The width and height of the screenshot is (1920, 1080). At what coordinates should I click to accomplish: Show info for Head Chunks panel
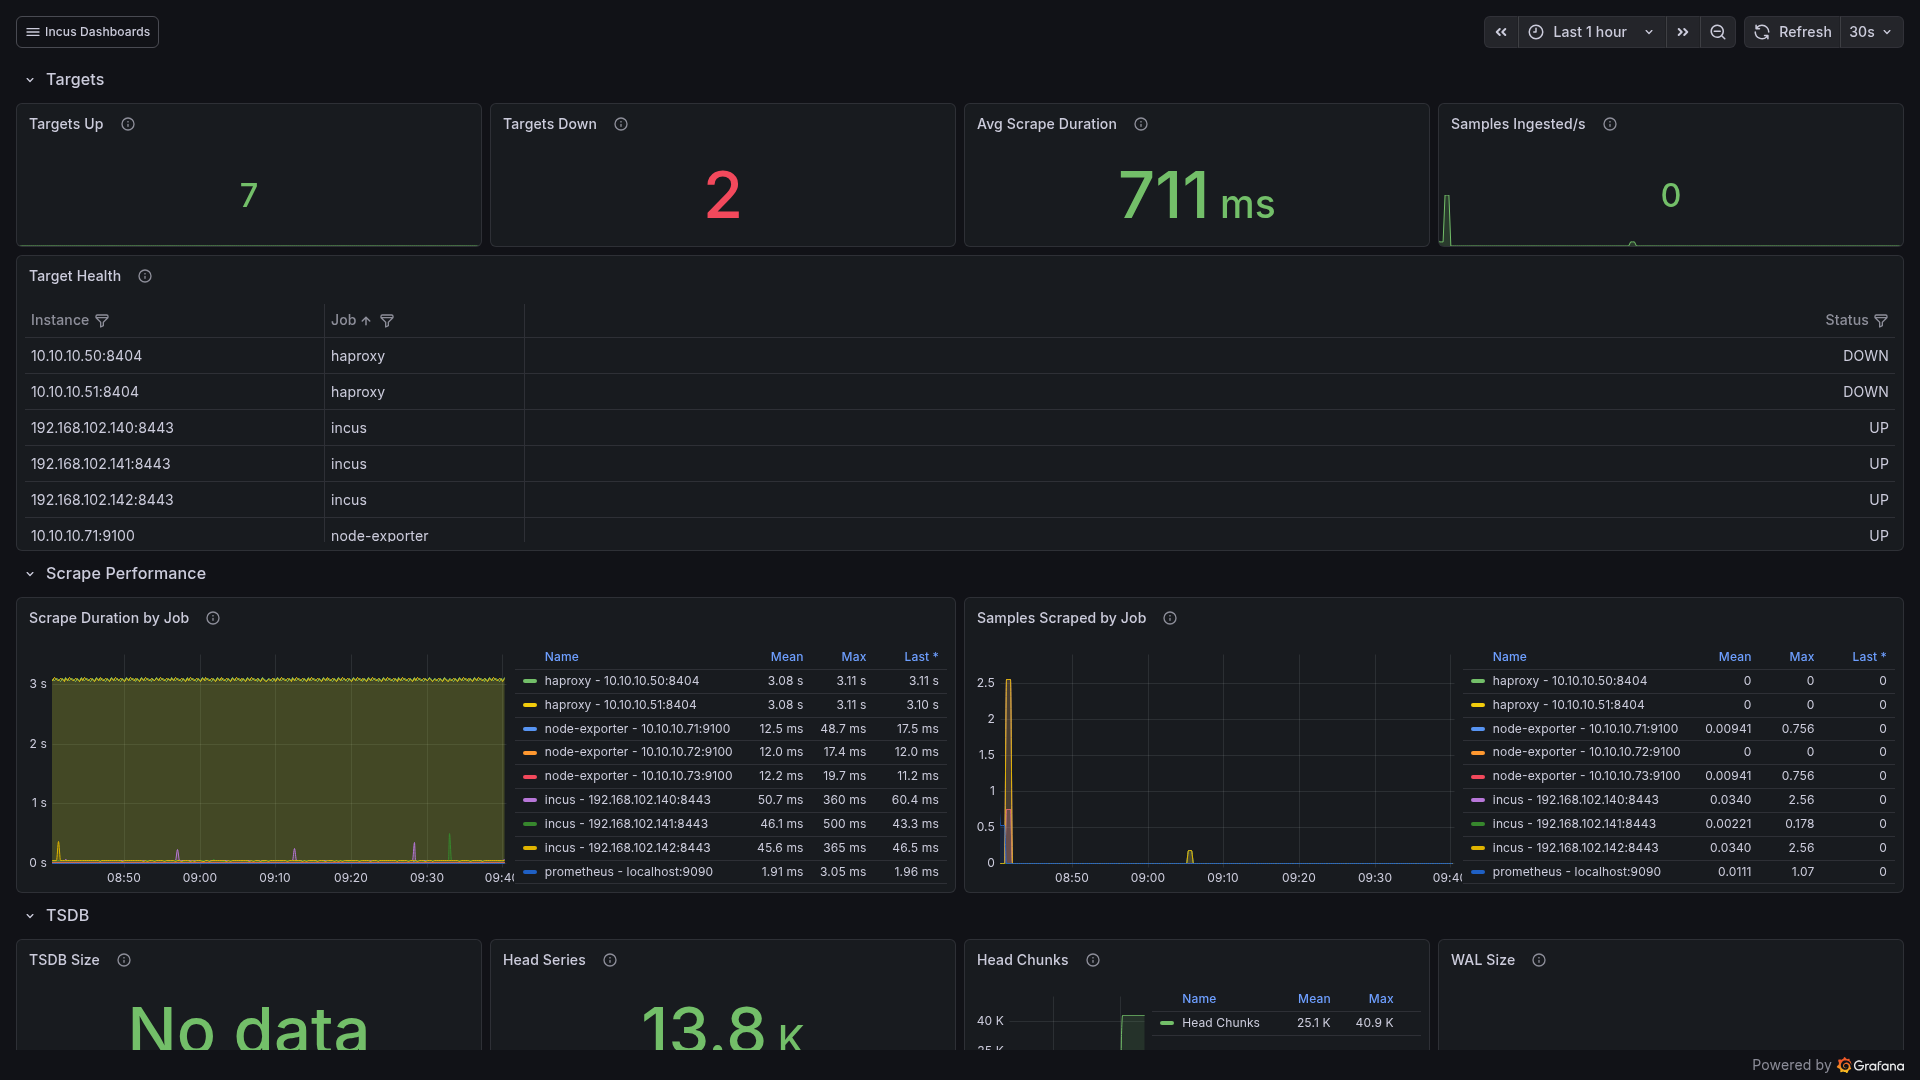(x=1093, y=960)
